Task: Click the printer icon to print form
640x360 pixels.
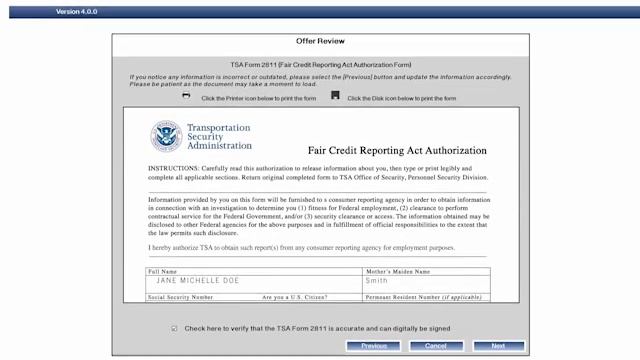Action: click(186, 96)
